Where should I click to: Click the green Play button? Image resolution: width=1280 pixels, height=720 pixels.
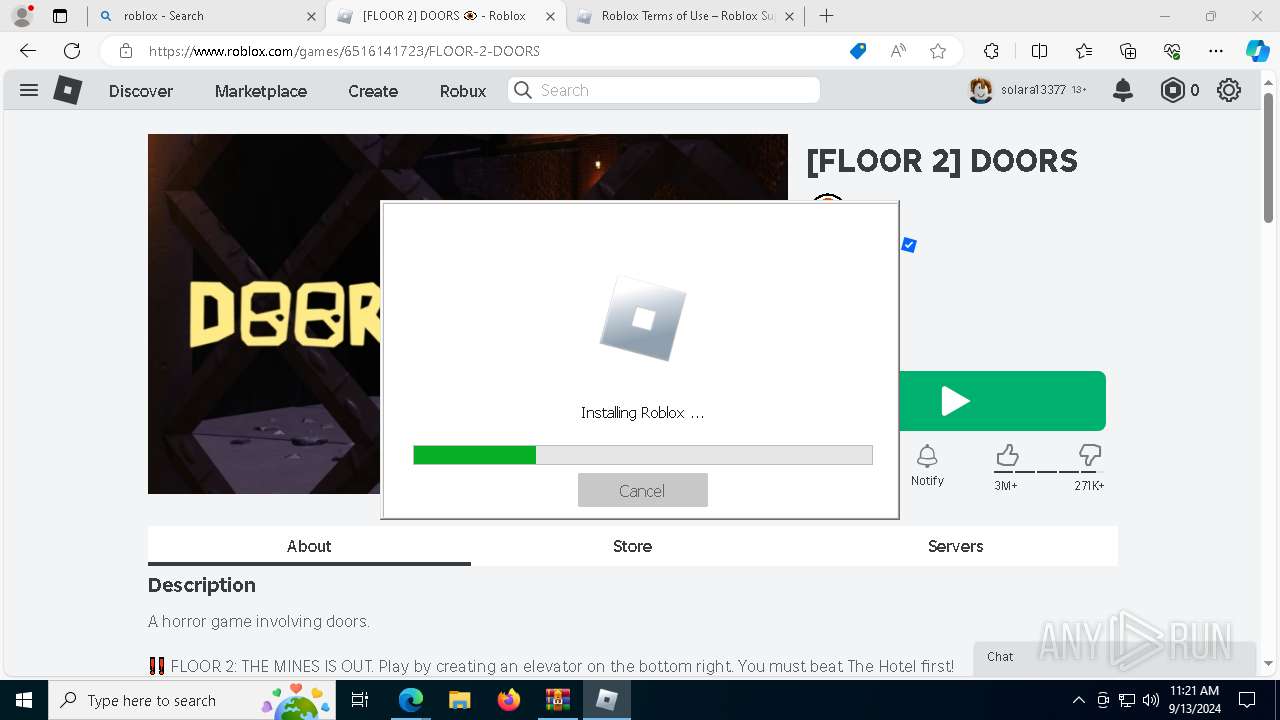[1003, 401]
